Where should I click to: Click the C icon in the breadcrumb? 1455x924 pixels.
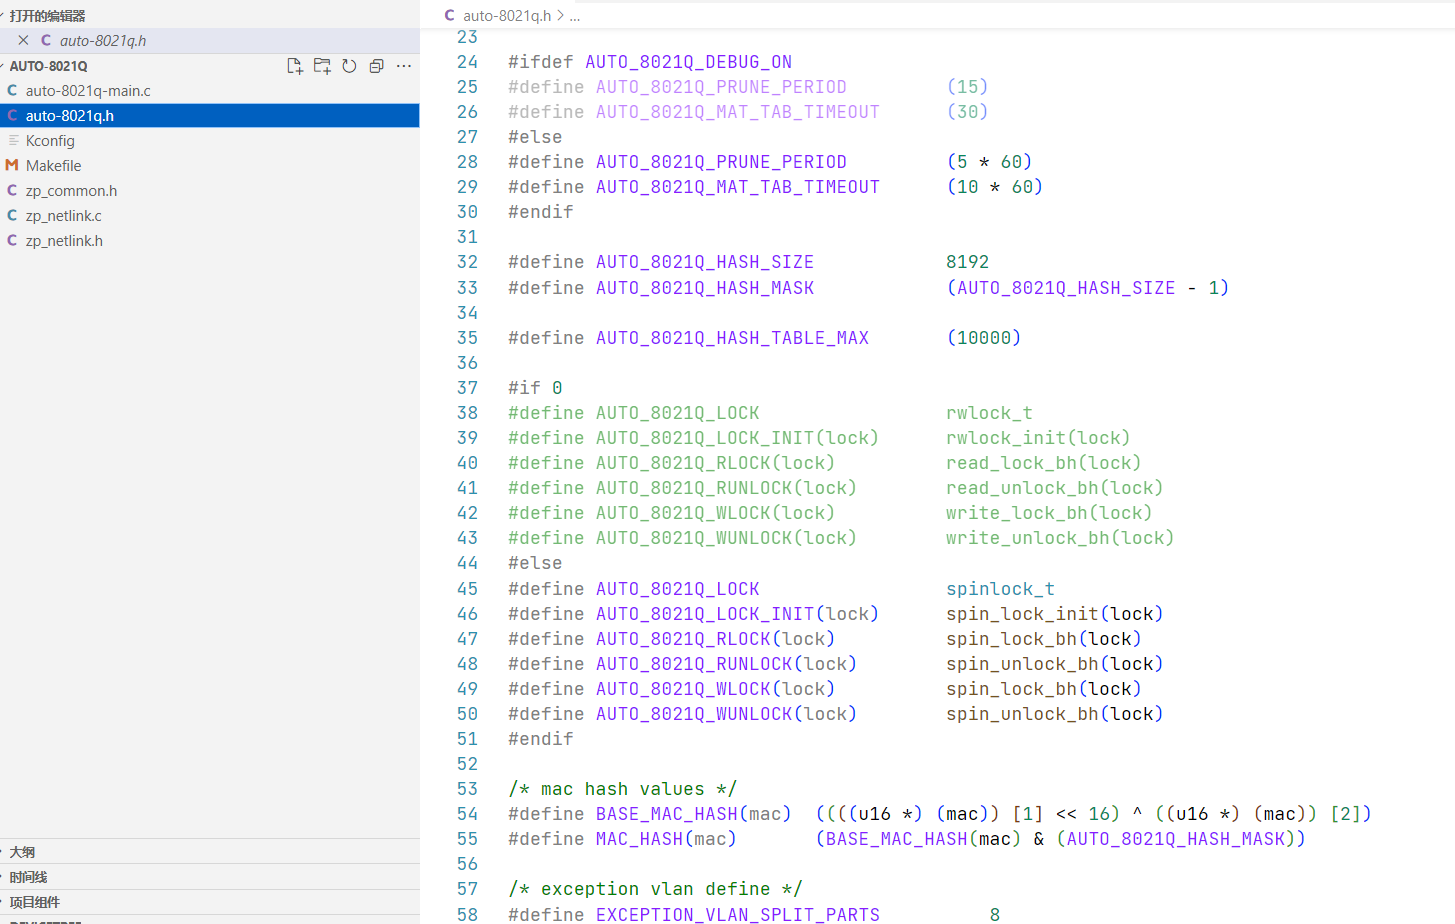[x=450, y=16]
